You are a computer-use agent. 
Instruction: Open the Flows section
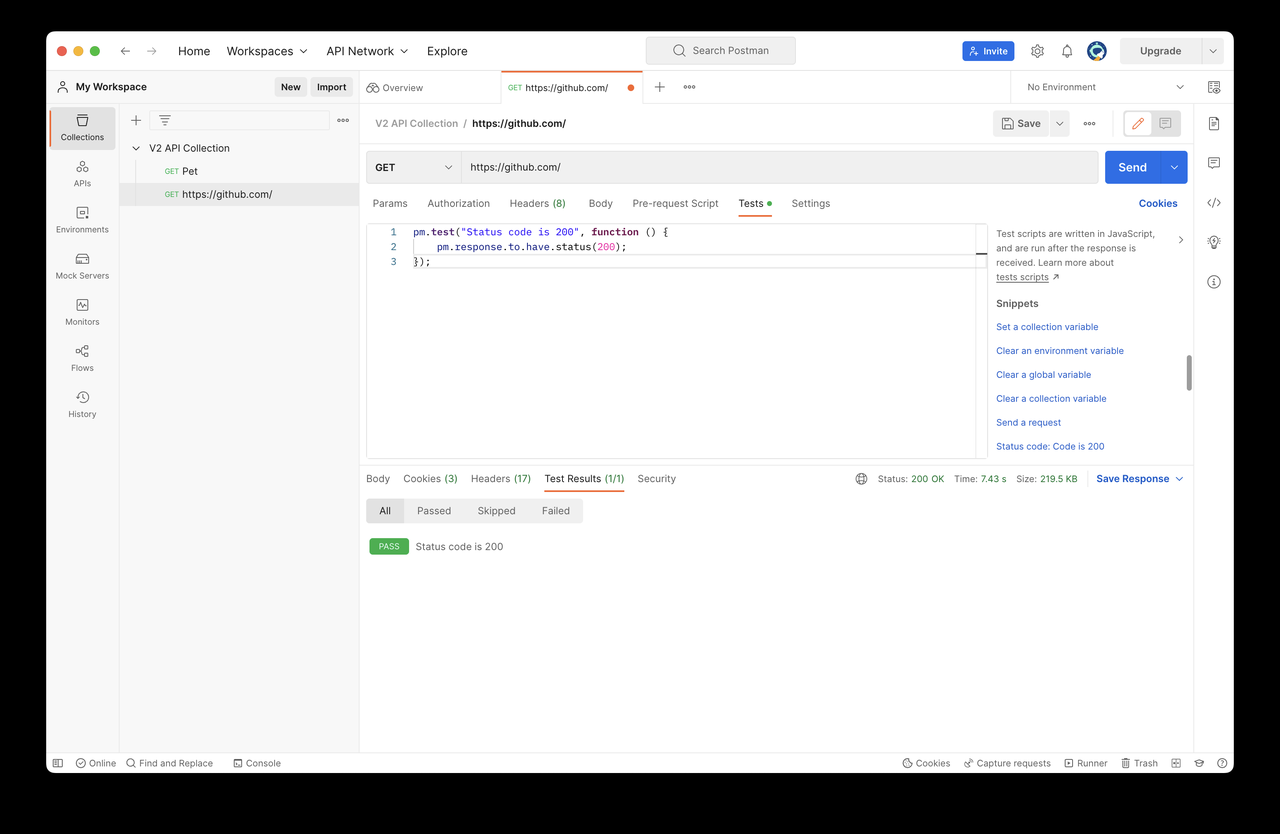pyautogui.click(x=82, y=358)
